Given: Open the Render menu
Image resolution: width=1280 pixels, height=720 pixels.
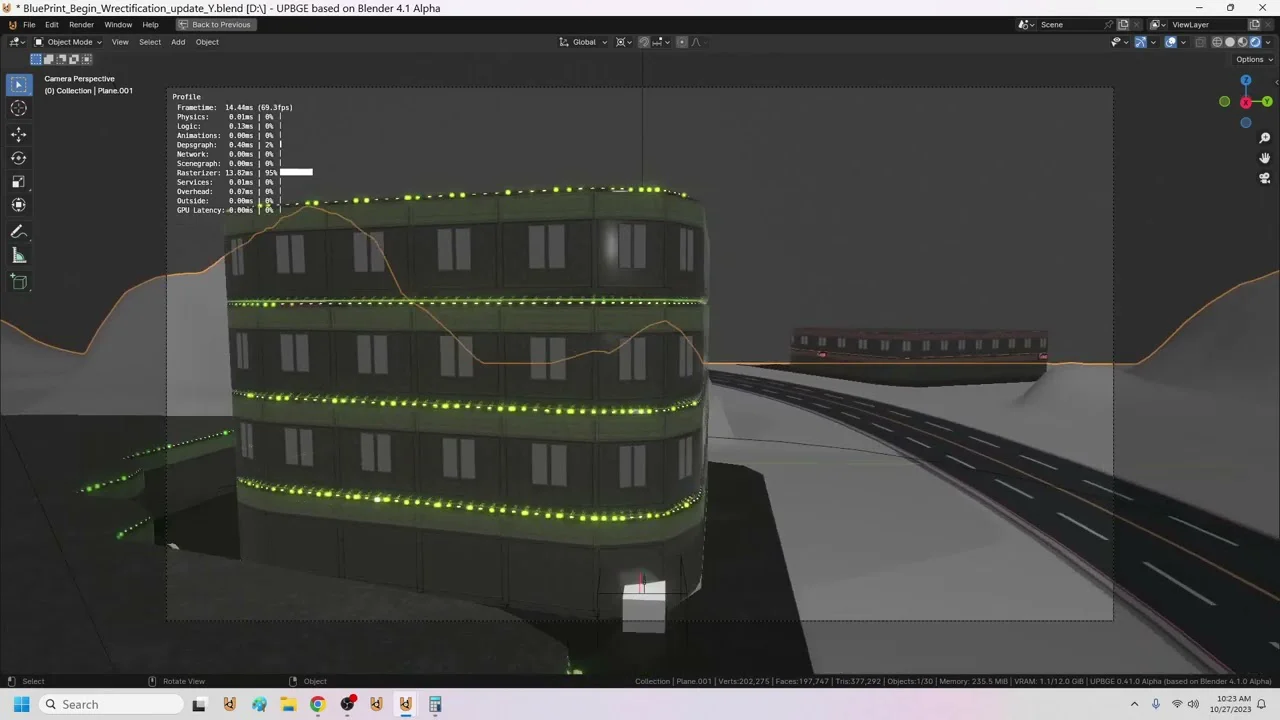Looking at the screenshot, I should click(81, 24).
